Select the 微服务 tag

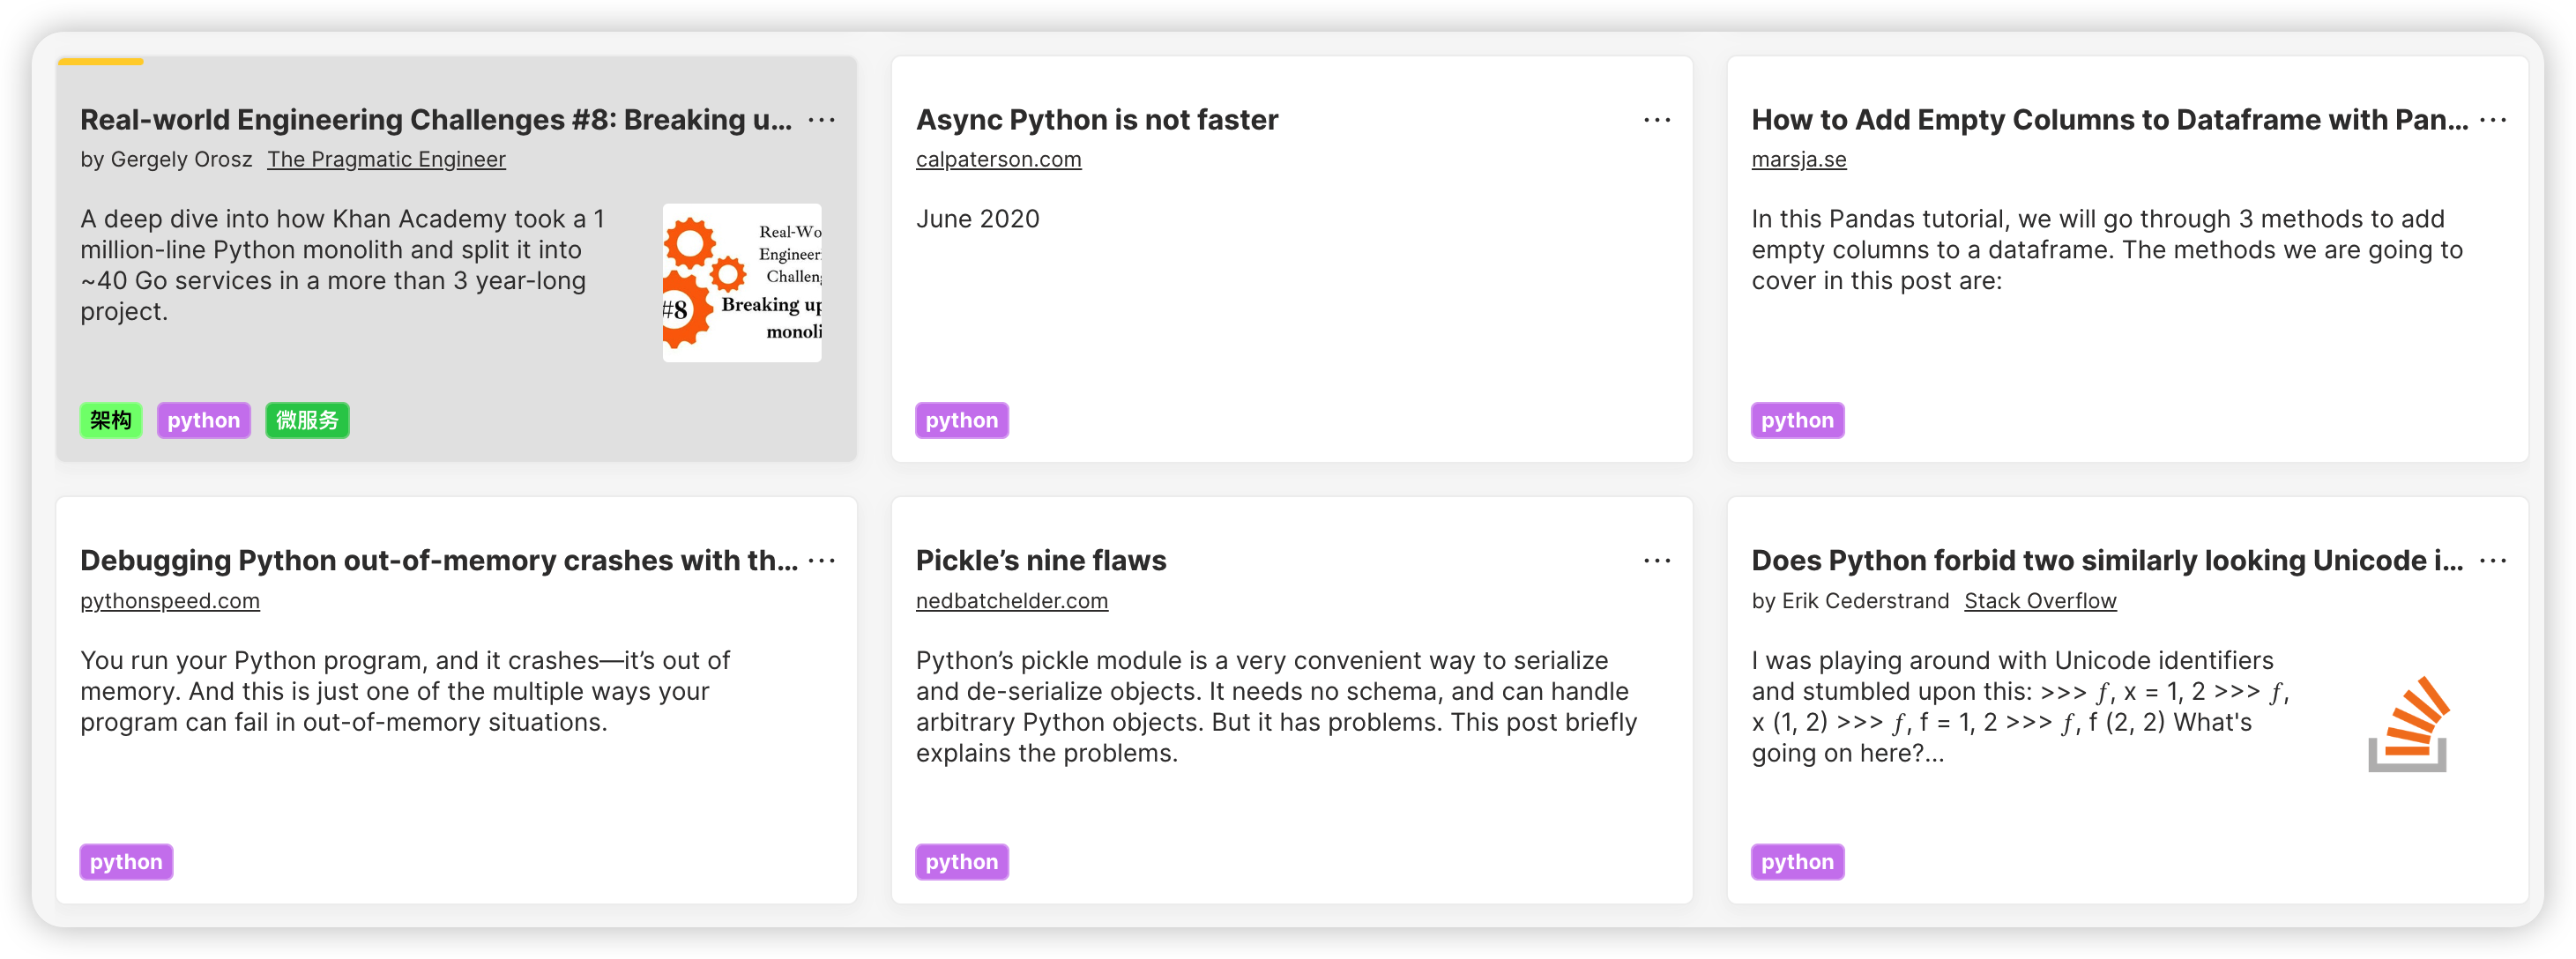pos(307,421)
